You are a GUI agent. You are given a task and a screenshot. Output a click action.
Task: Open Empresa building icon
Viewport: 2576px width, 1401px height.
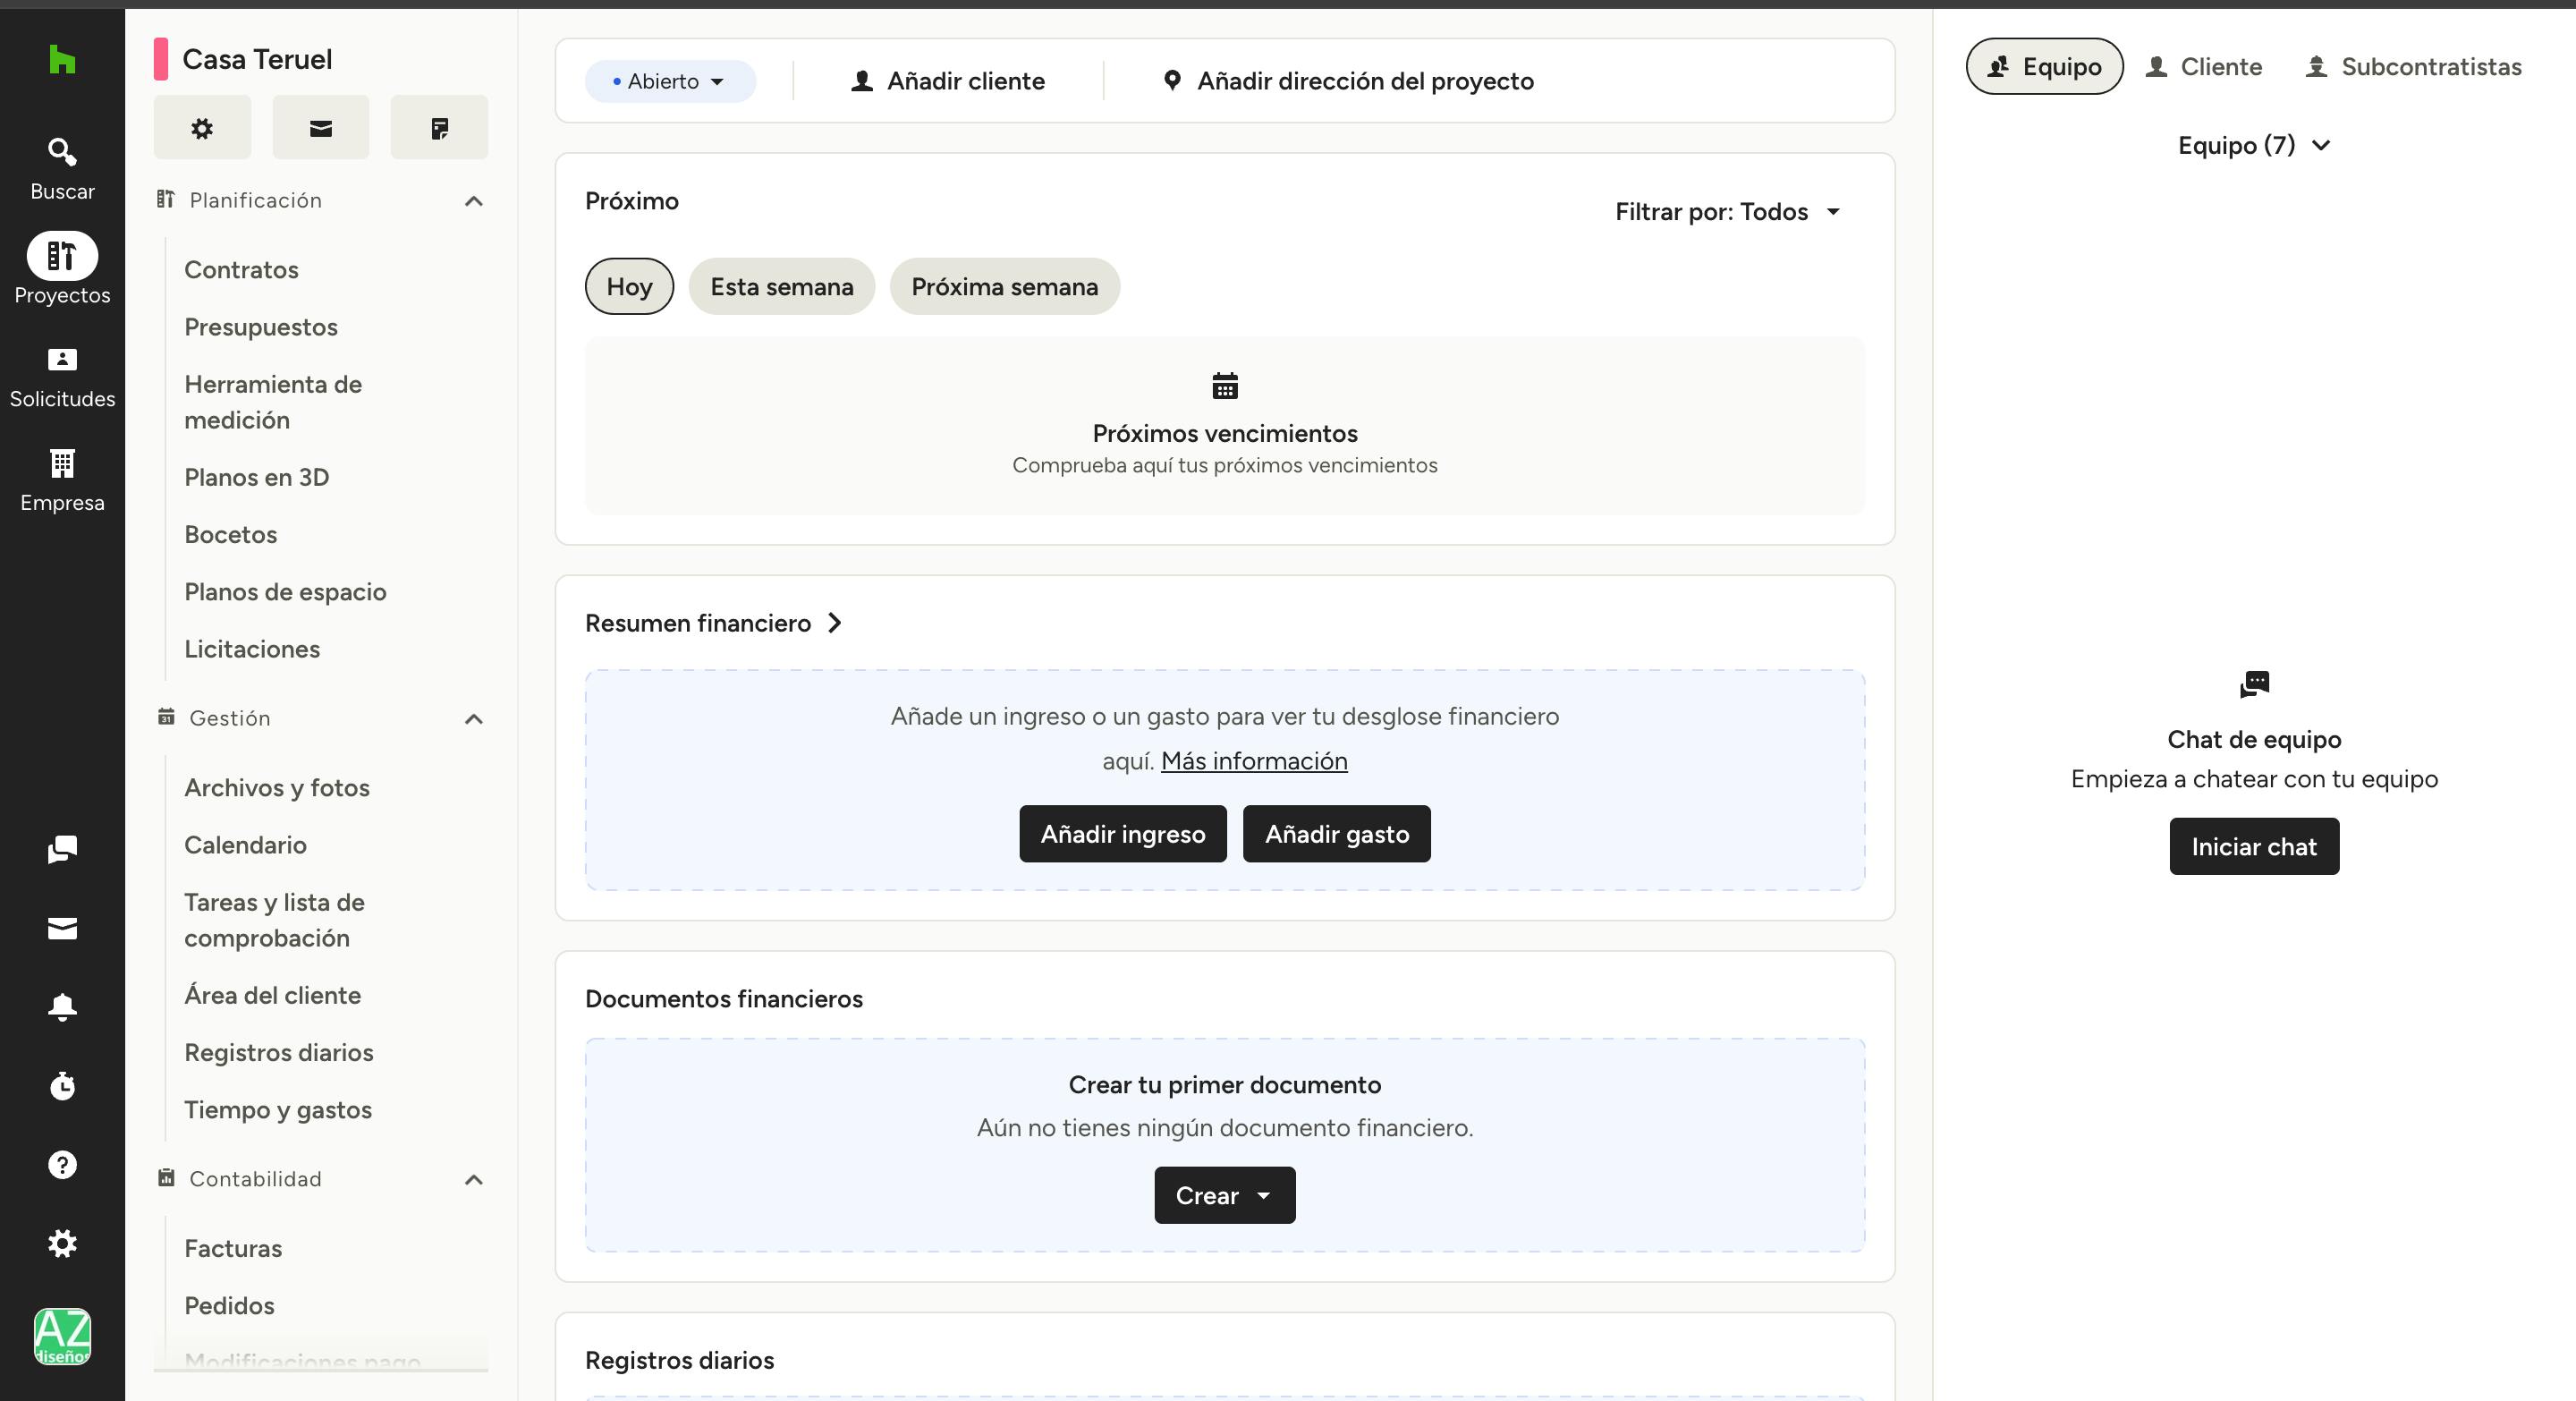(62, 479)
